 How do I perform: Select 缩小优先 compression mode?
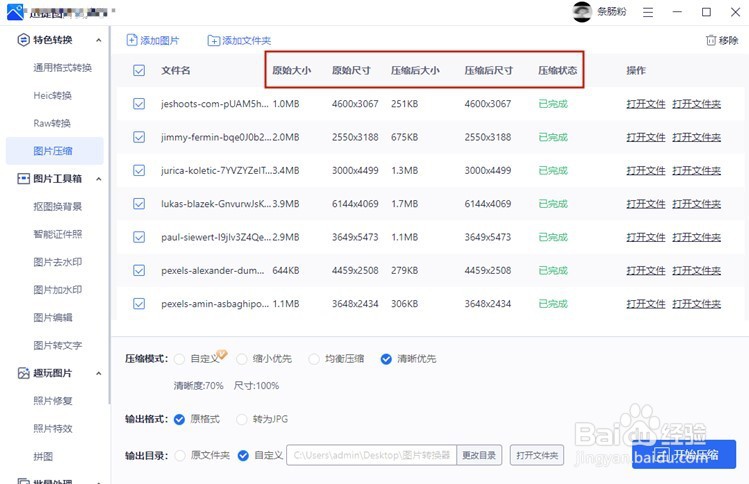[x=242, y=359]
